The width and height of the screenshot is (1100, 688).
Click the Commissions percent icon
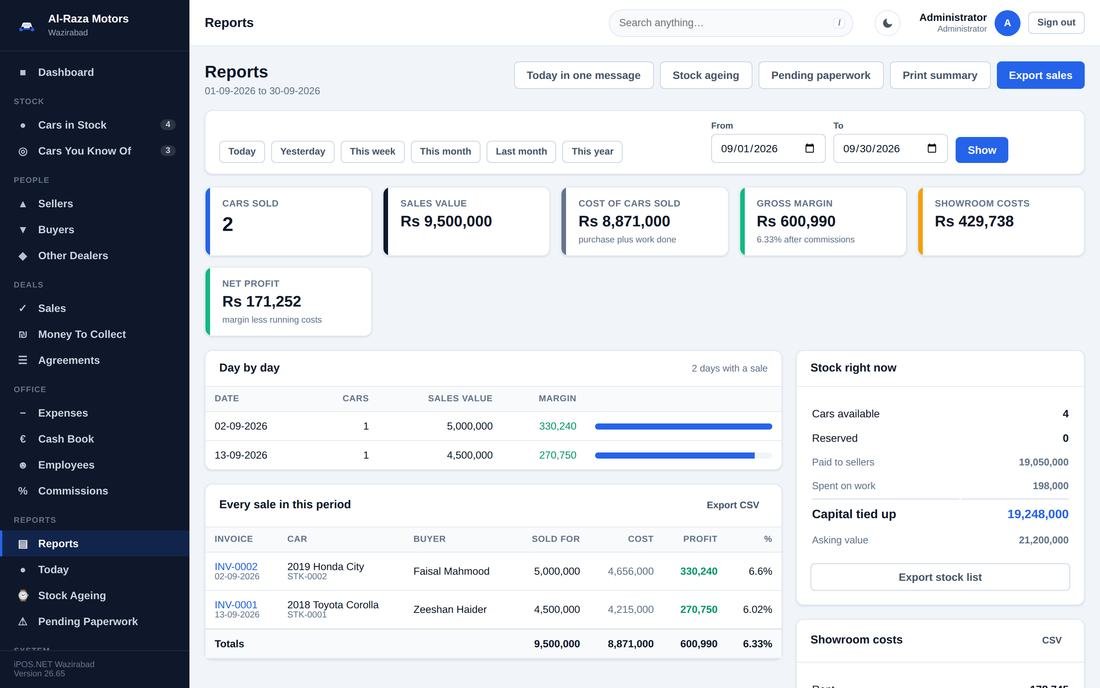coord(22,491)
